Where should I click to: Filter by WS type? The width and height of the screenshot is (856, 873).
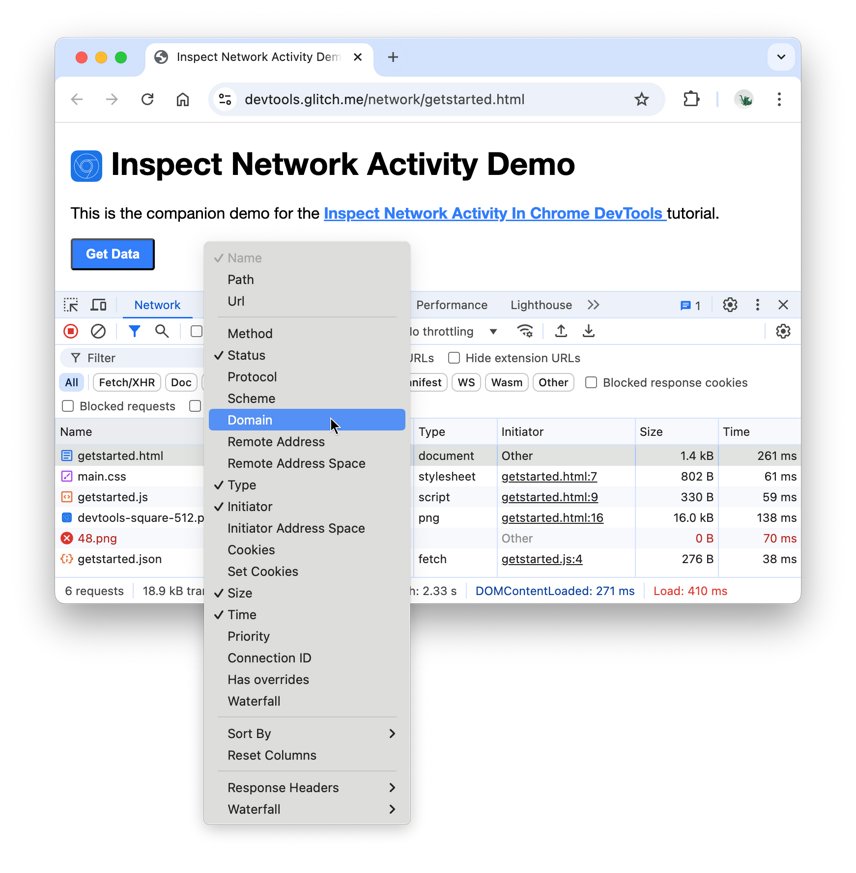(466, 382)
